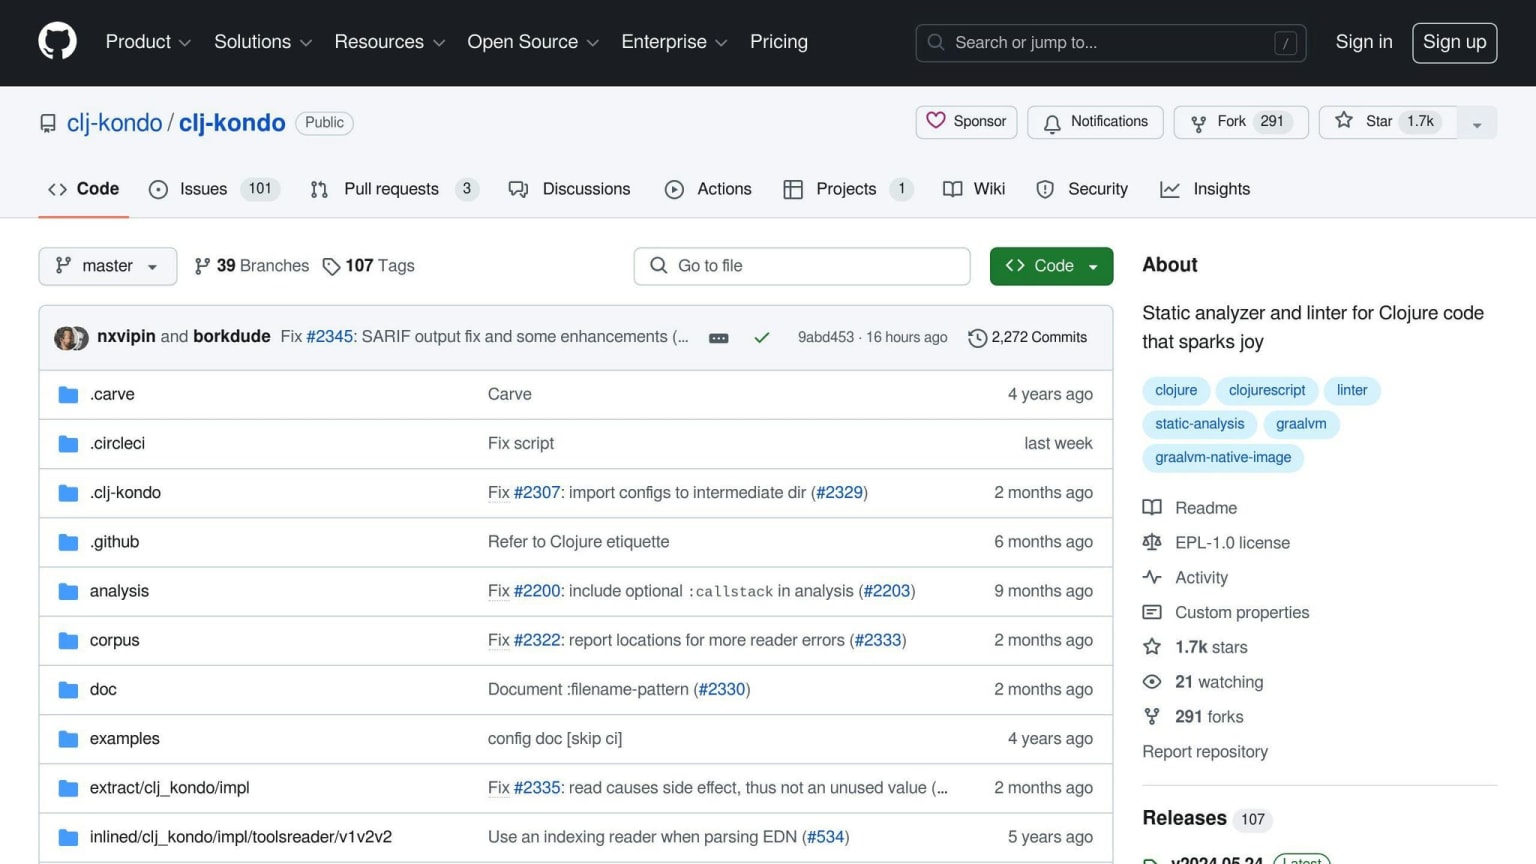
Task: Open the Actions tab
Action: click(x=708, y=189)
